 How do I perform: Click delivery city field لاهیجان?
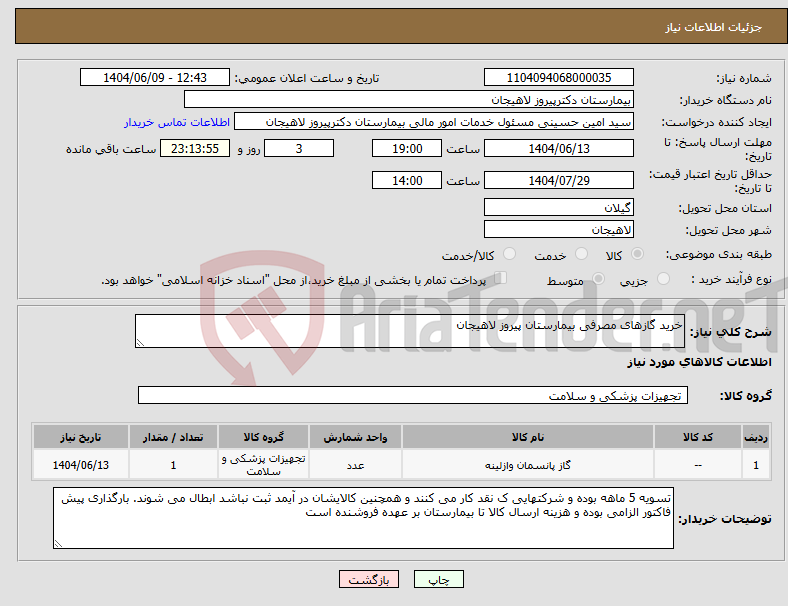(558, 230)
